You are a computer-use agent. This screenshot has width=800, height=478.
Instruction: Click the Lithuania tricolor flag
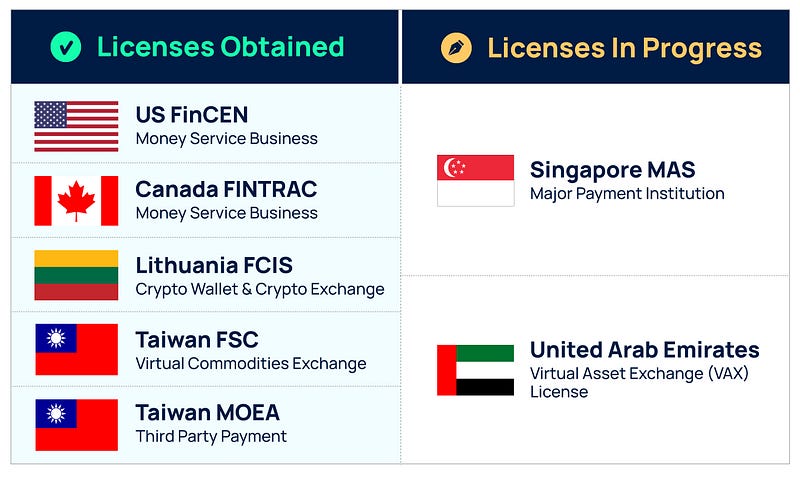76,275
